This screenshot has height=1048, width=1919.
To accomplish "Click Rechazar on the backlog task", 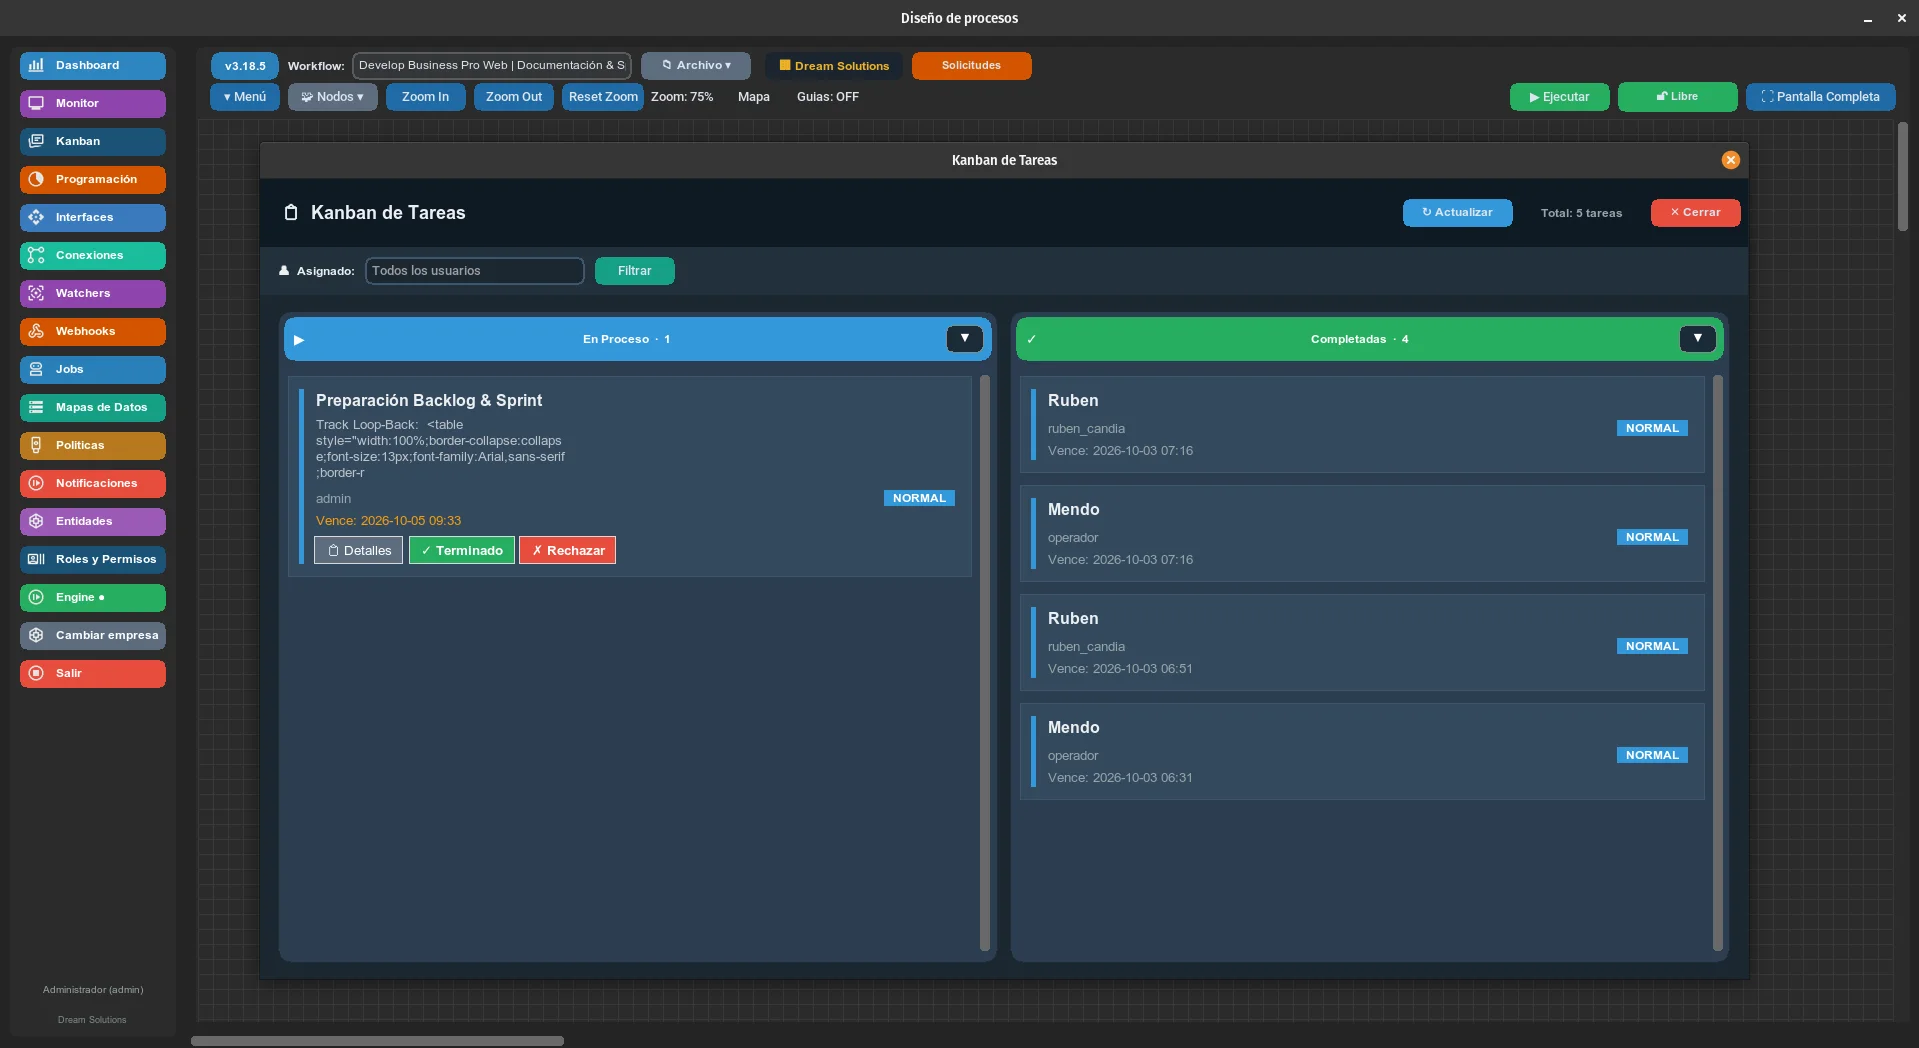I will click(567, 551).
